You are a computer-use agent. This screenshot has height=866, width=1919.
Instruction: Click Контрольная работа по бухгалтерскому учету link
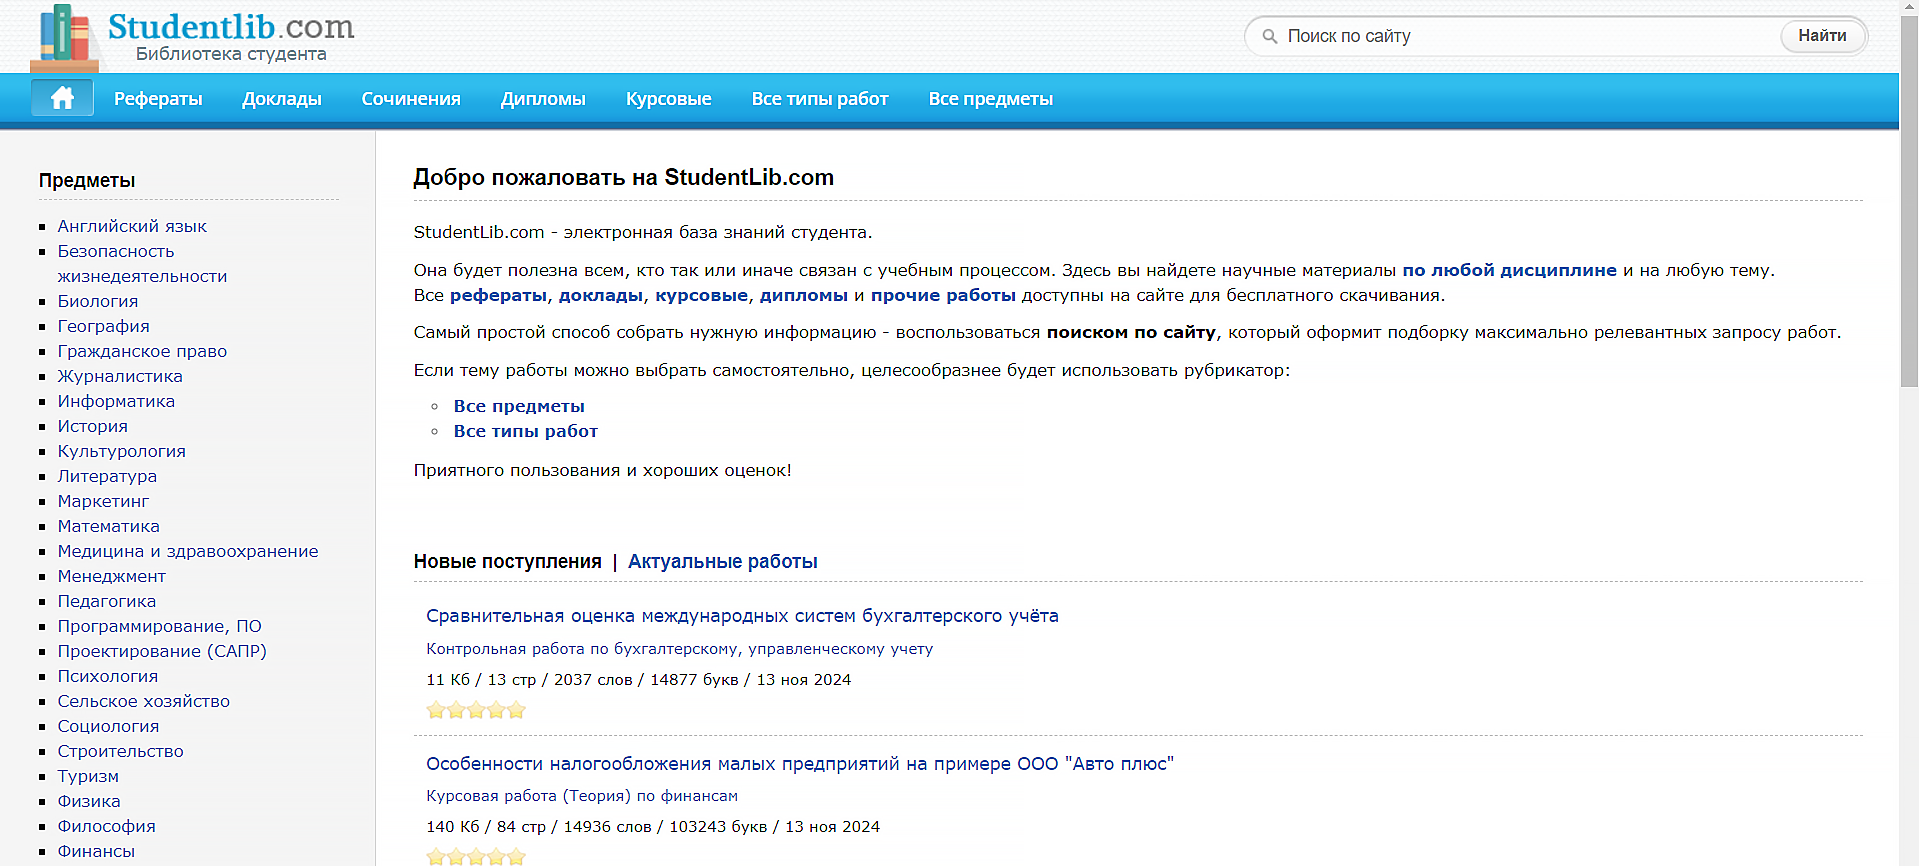[680, 649]
